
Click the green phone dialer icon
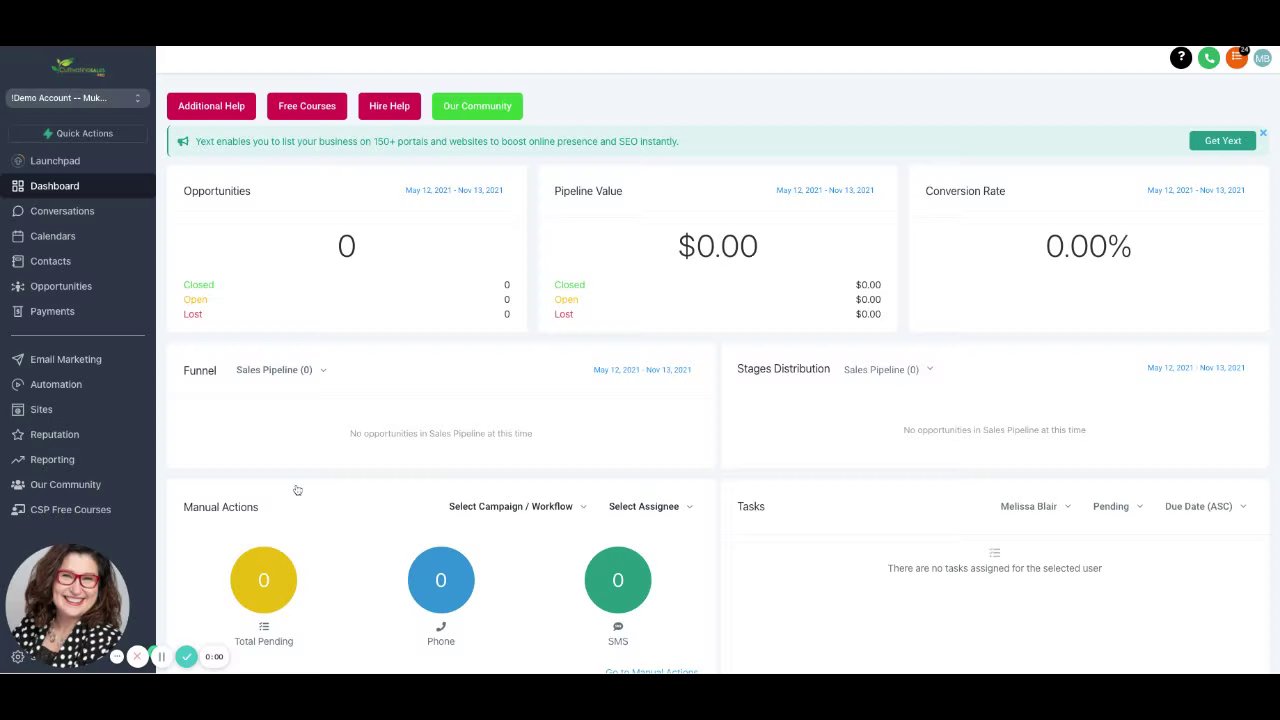[x=1209, y=58]
